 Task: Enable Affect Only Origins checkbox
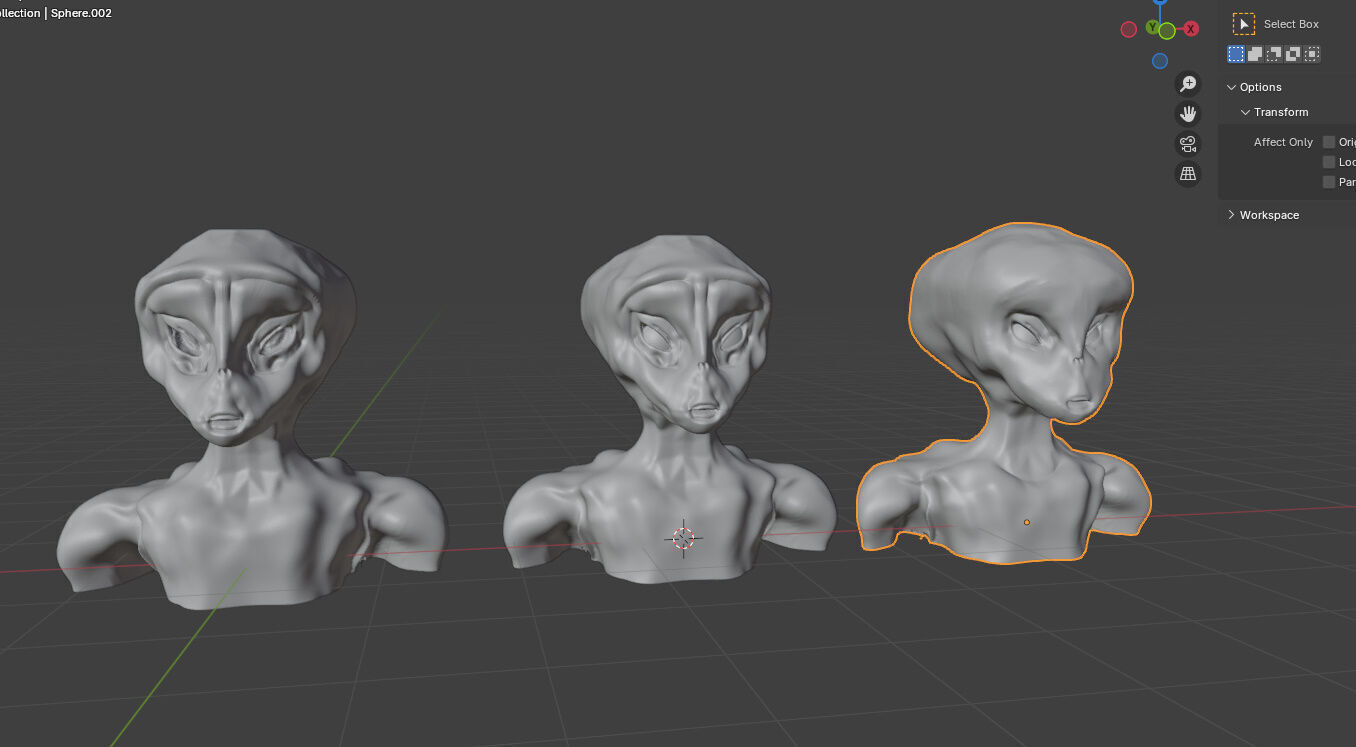tap(1329, 142)
